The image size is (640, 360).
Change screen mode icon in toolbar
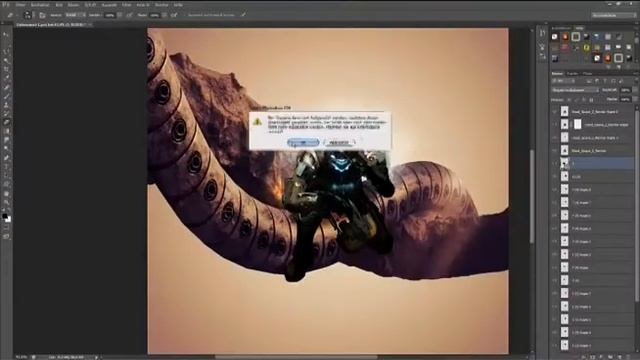coord(6,237)
